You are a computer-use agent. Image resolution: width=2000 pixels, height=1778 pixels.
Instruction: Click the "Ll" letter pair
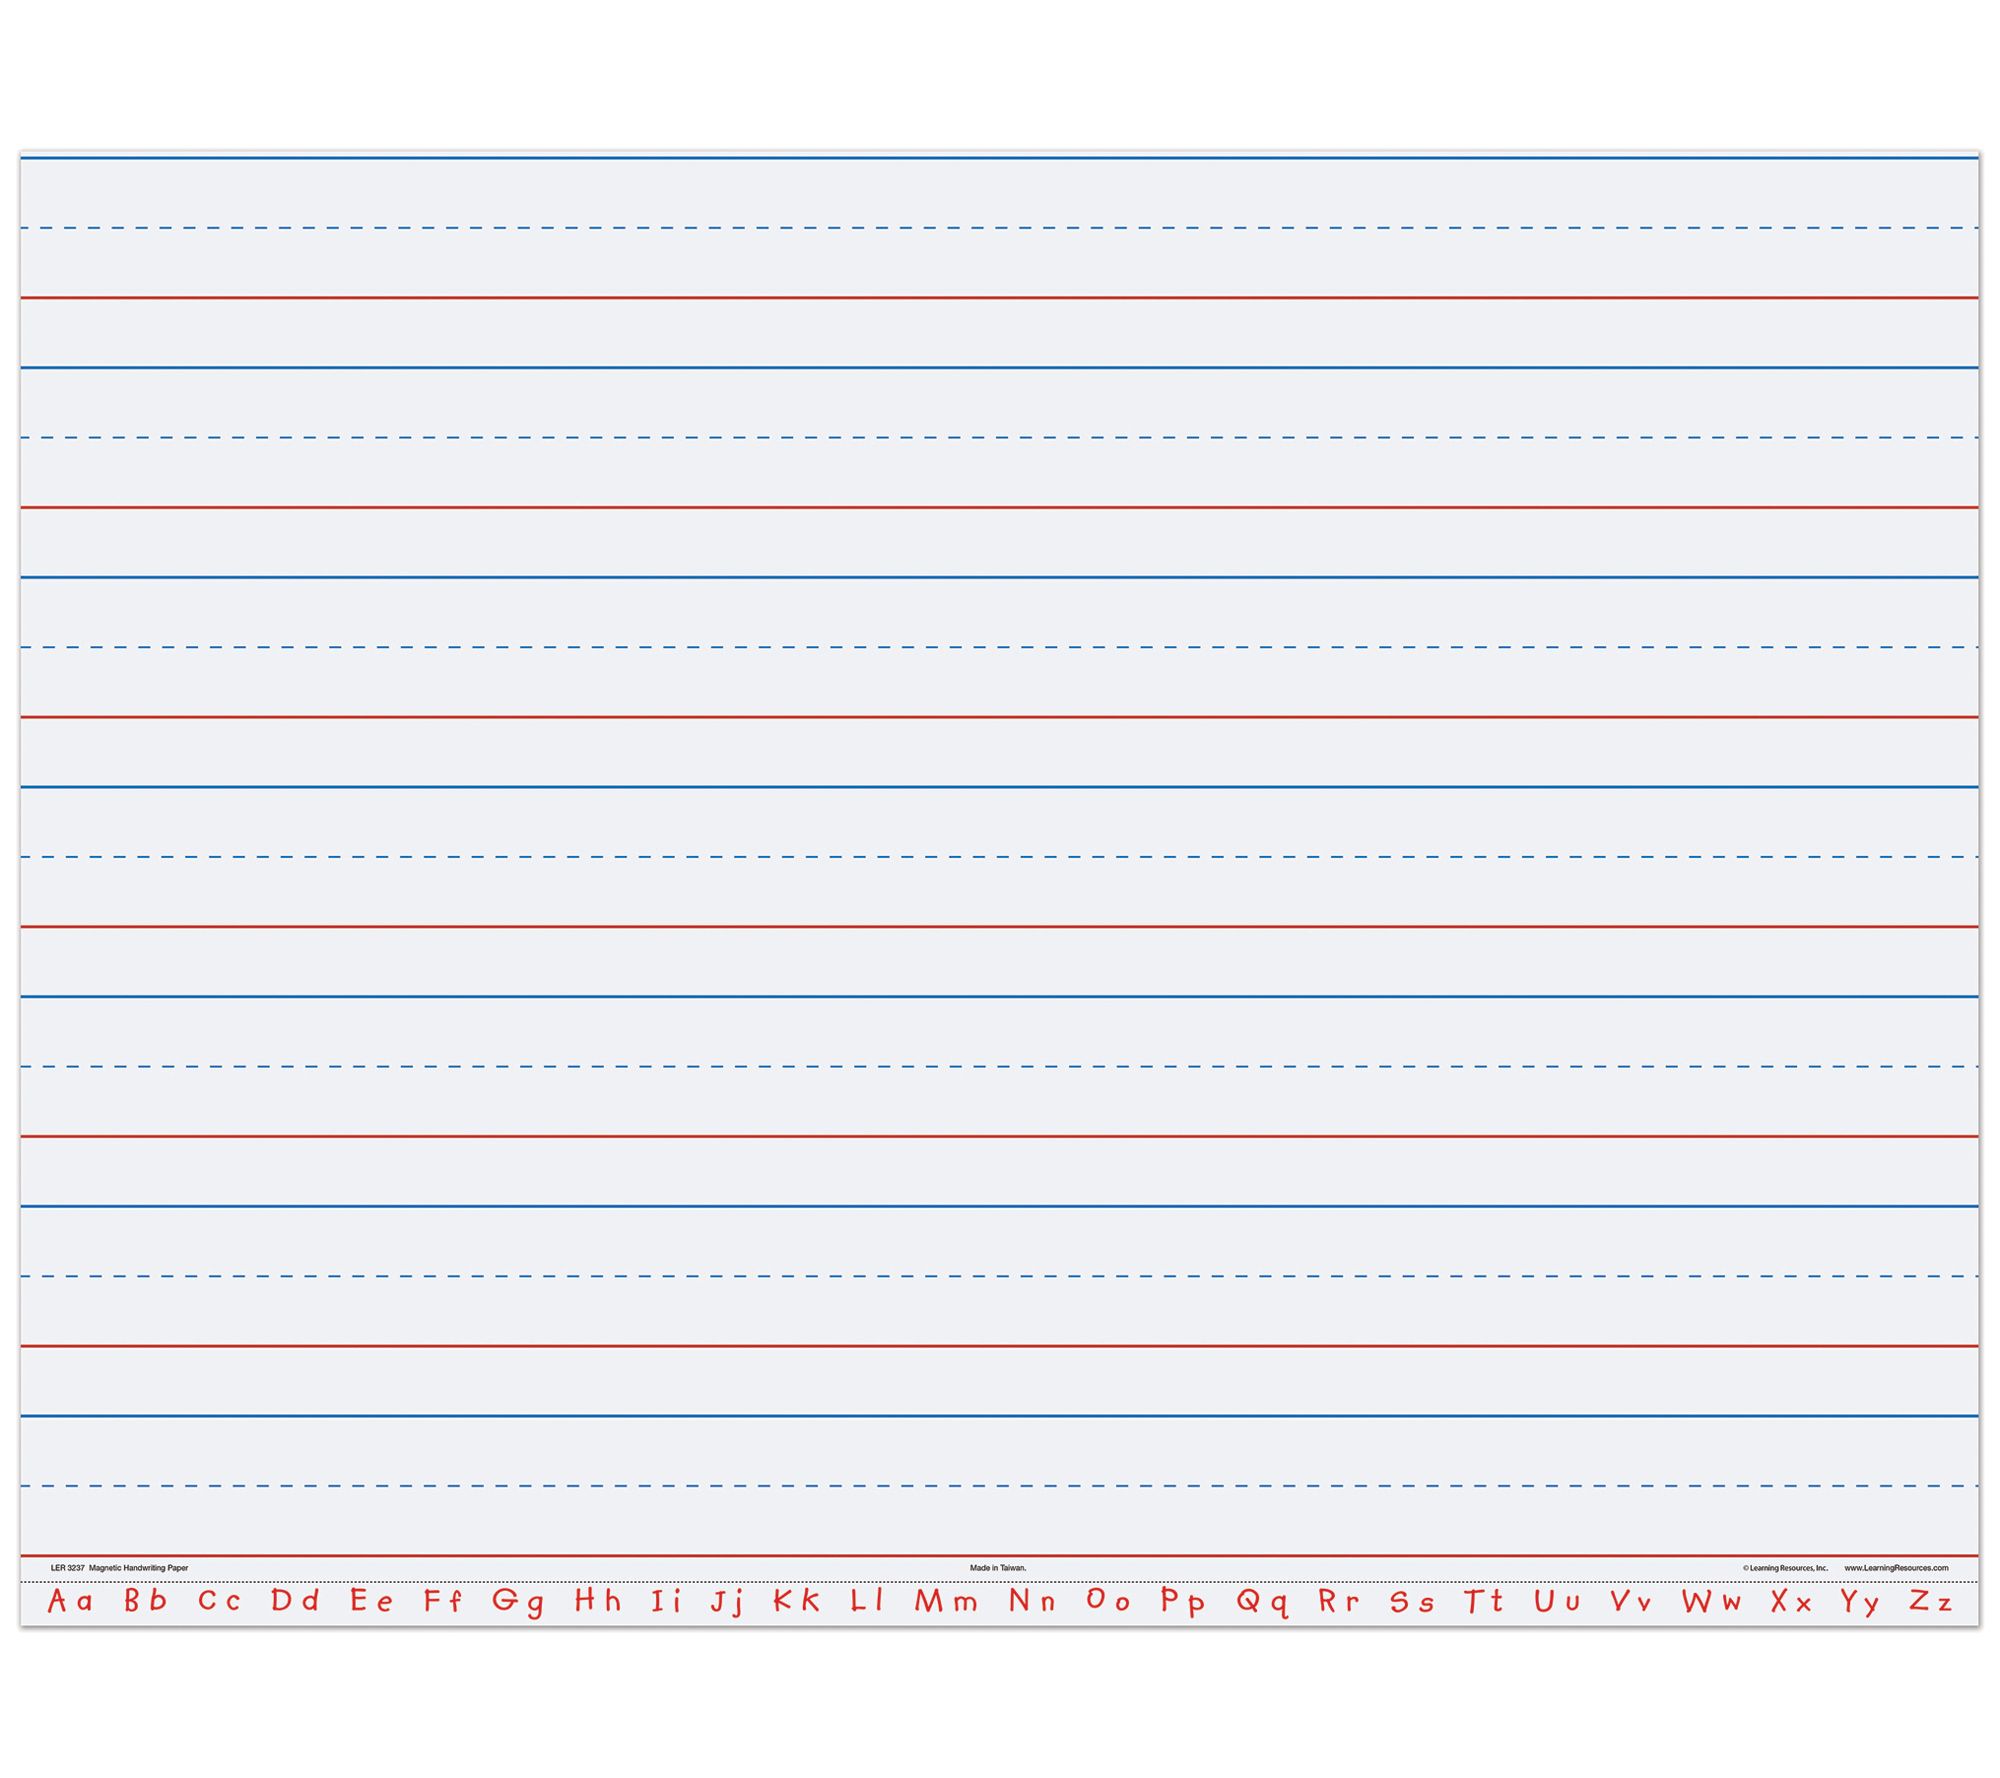tap(867, 1600)
